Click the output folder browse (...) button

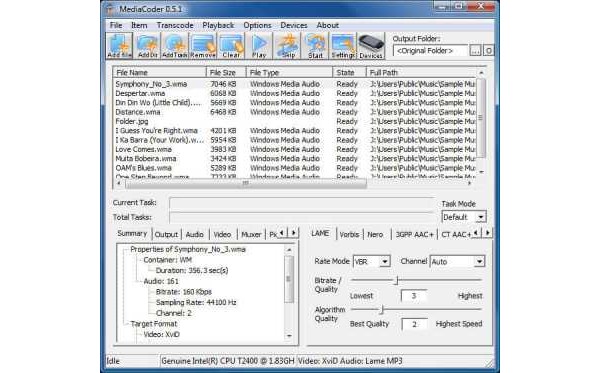[475, 50]
